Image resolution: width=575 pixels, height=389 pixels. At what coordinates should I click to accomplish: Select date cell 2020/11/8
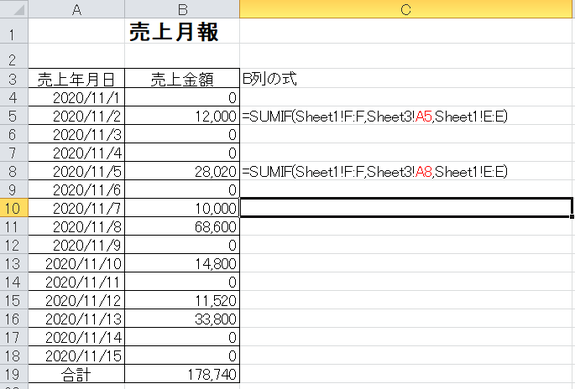pos(77,227)
